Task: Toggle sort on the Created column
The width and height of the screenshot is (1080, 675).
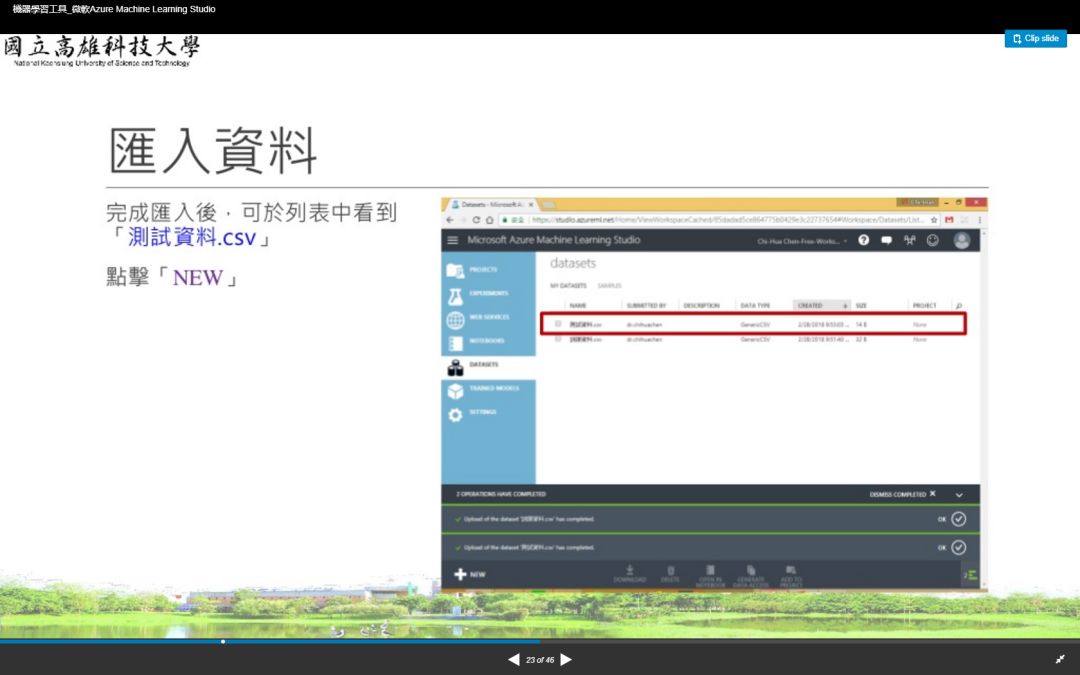Action: pyautogui.click(x=822, y=305)
